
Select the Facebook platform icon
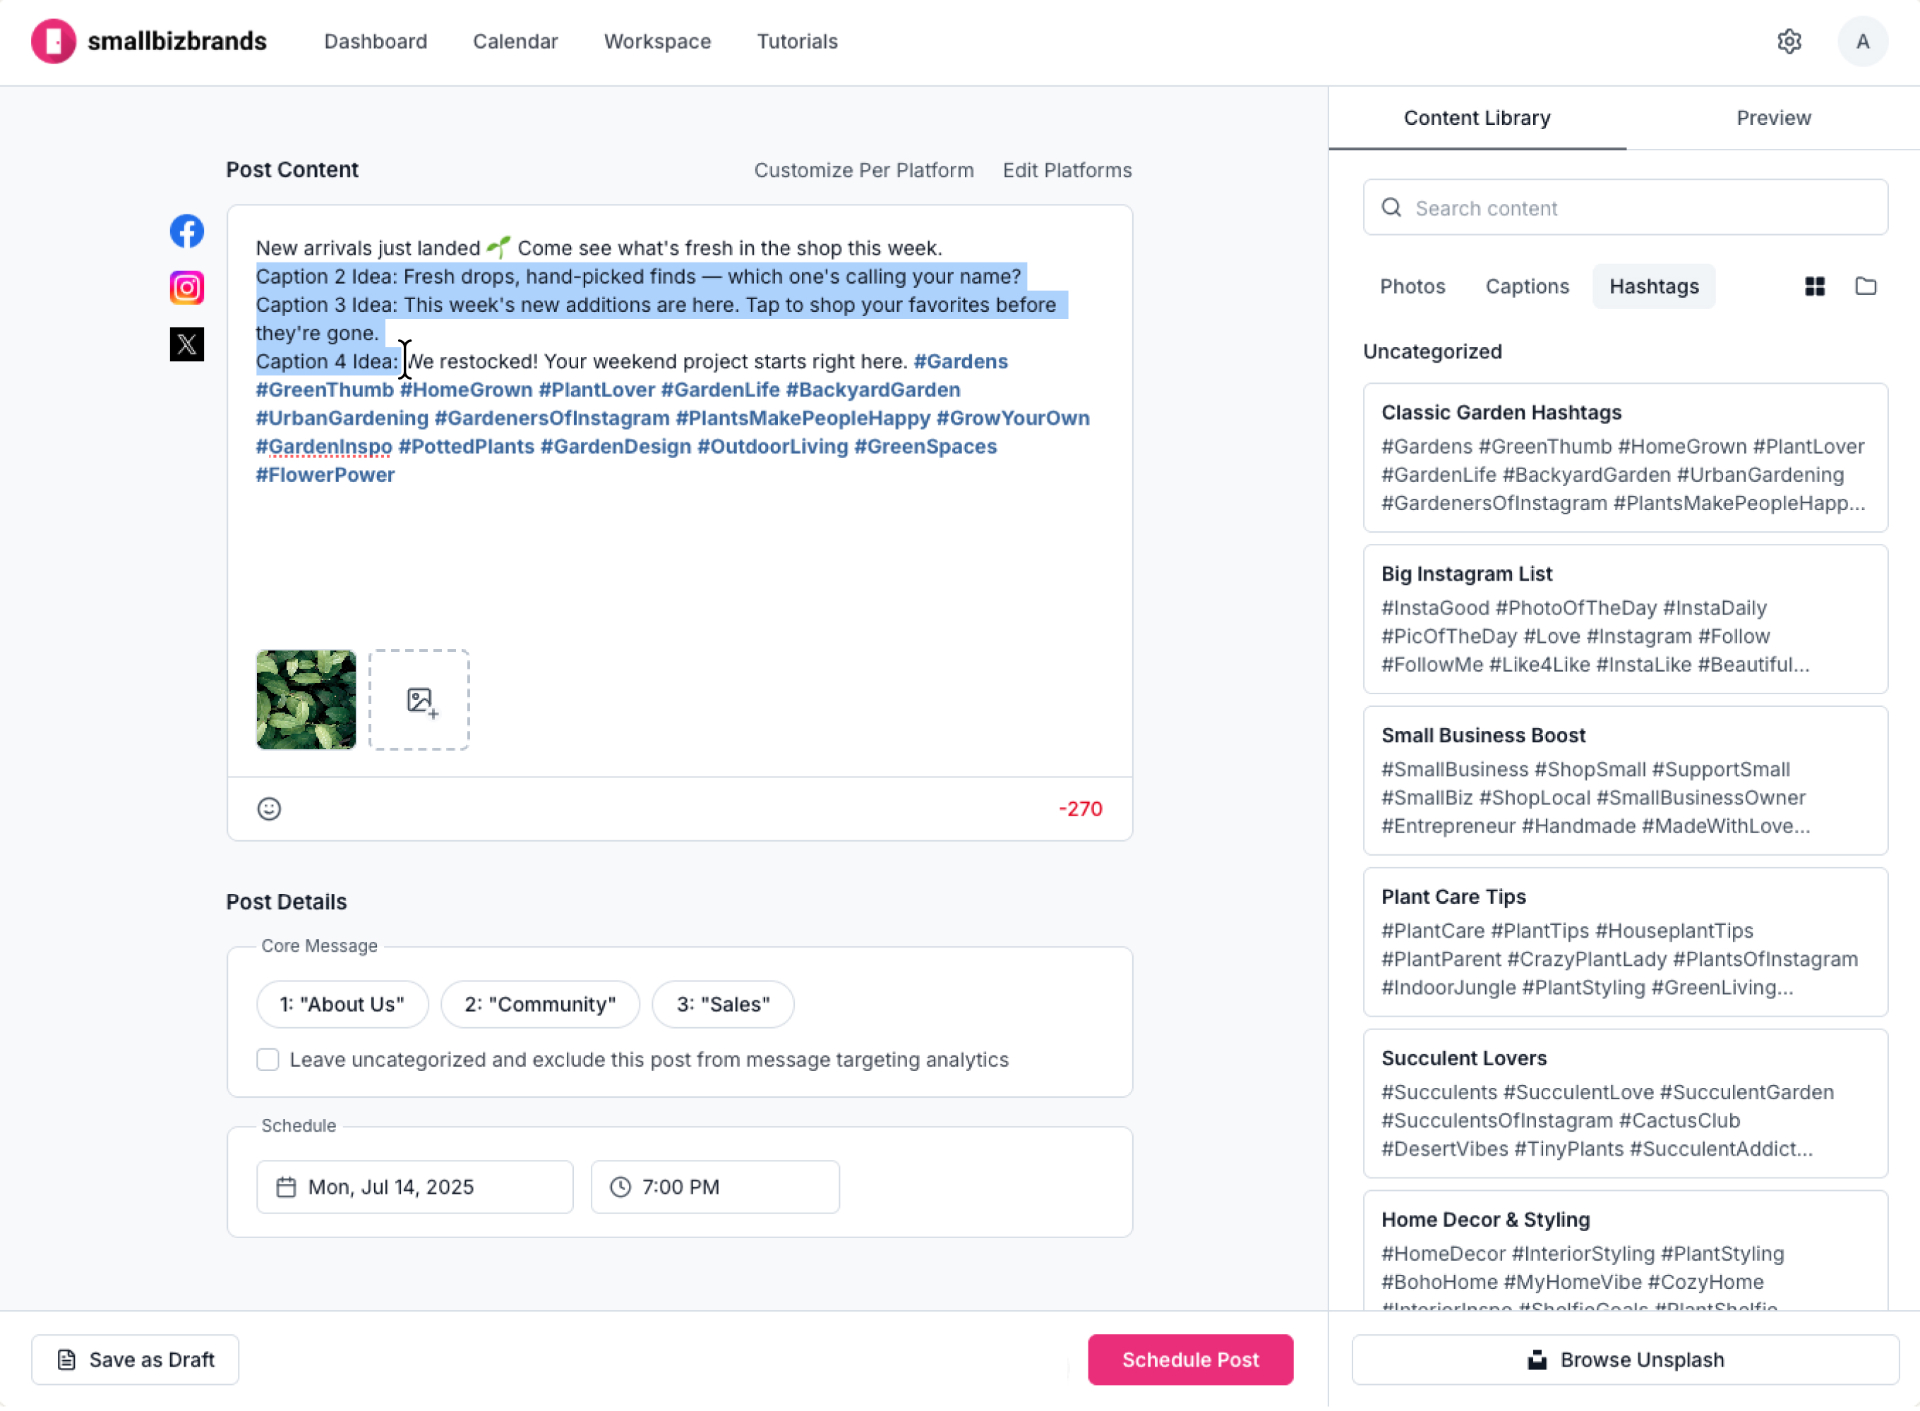[x=187, y=231]
